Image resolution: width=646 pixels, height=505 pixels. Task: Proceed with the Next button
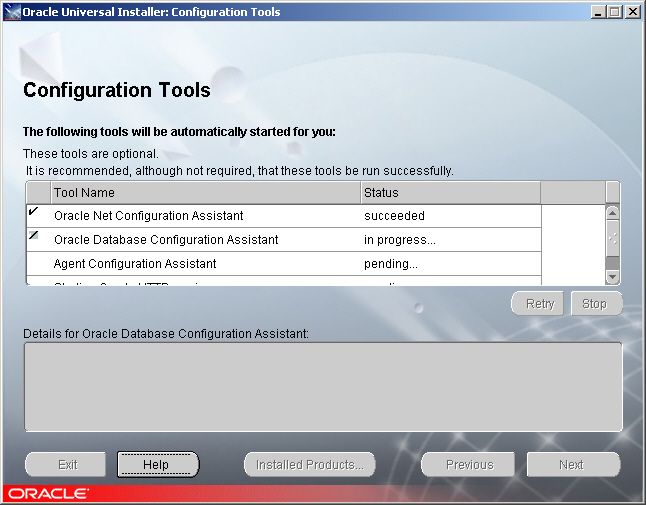[573, 465]
